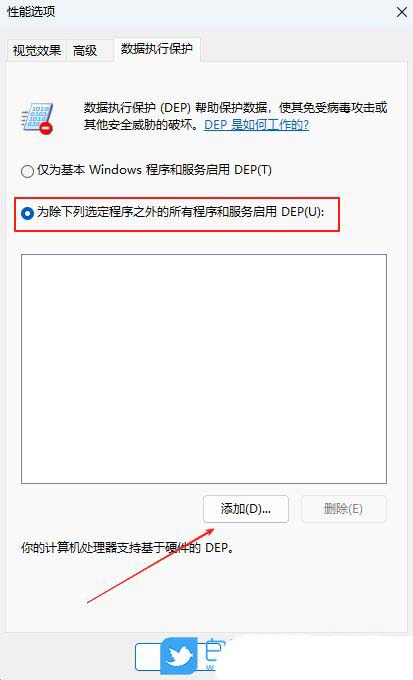
Task: Select 仅为基本 Windows 程序和服务启用 DEP radio button
Action: click(x=27, y=171)
